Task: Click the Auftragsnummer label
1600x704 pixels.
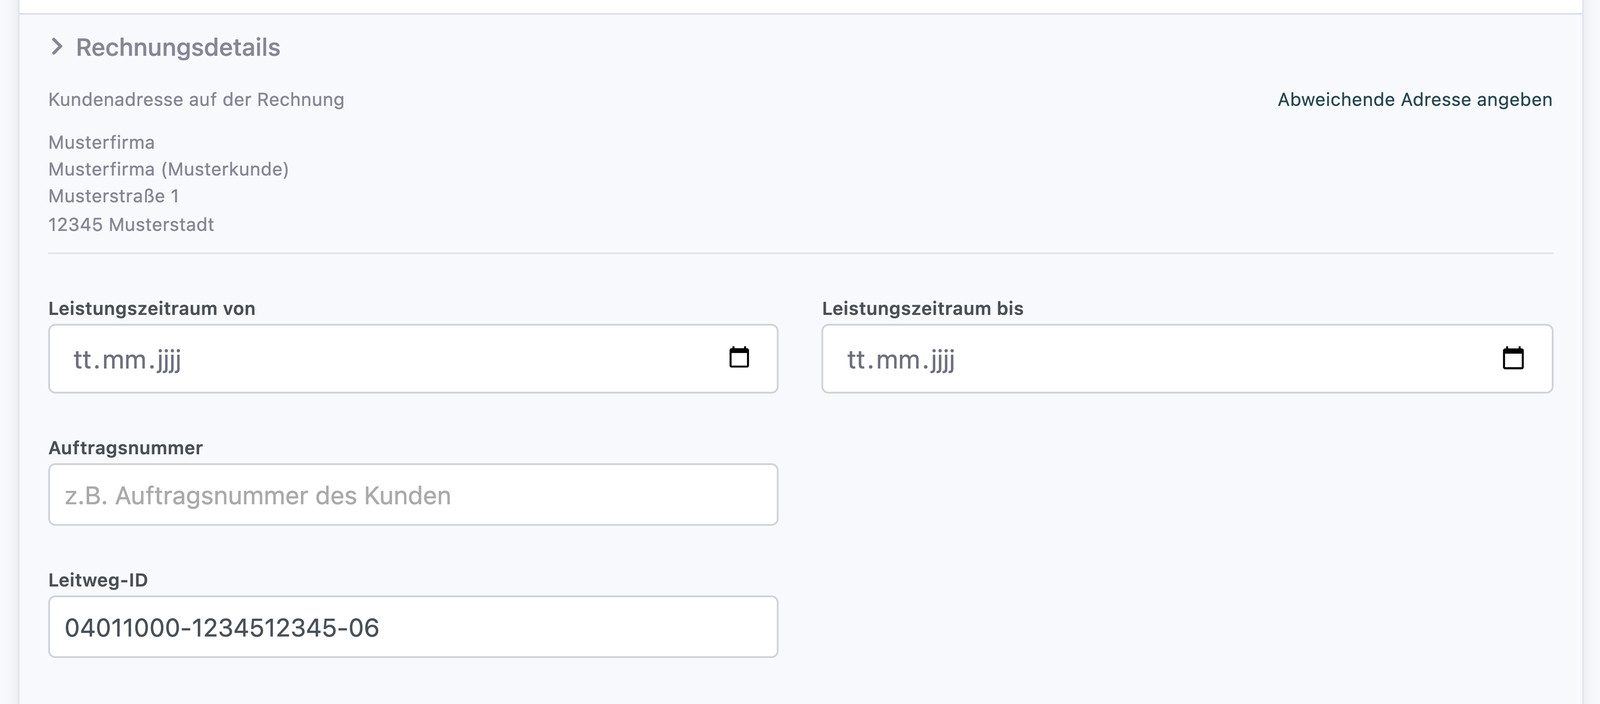Action: 126,448
